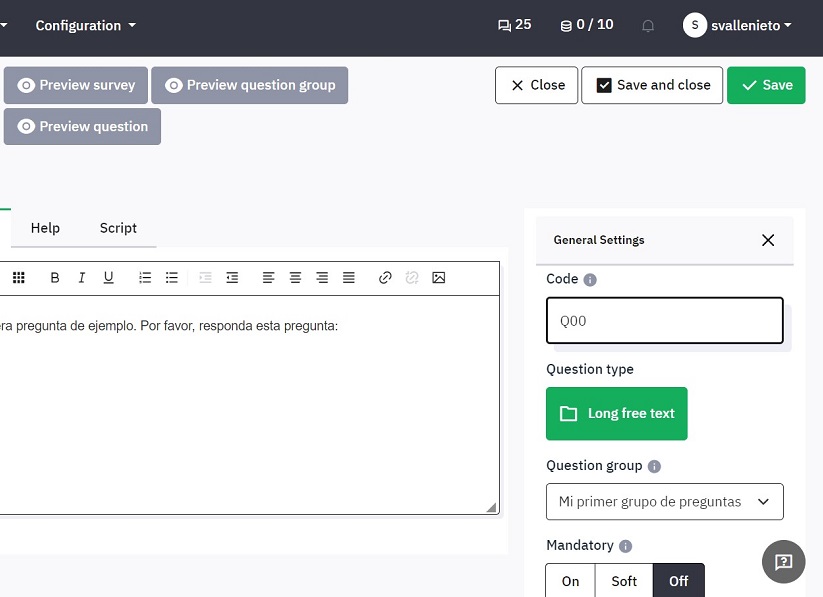823x597 pixels.
Task: Toggle bold formatting in the editor
Action: [x=55, y=278]
